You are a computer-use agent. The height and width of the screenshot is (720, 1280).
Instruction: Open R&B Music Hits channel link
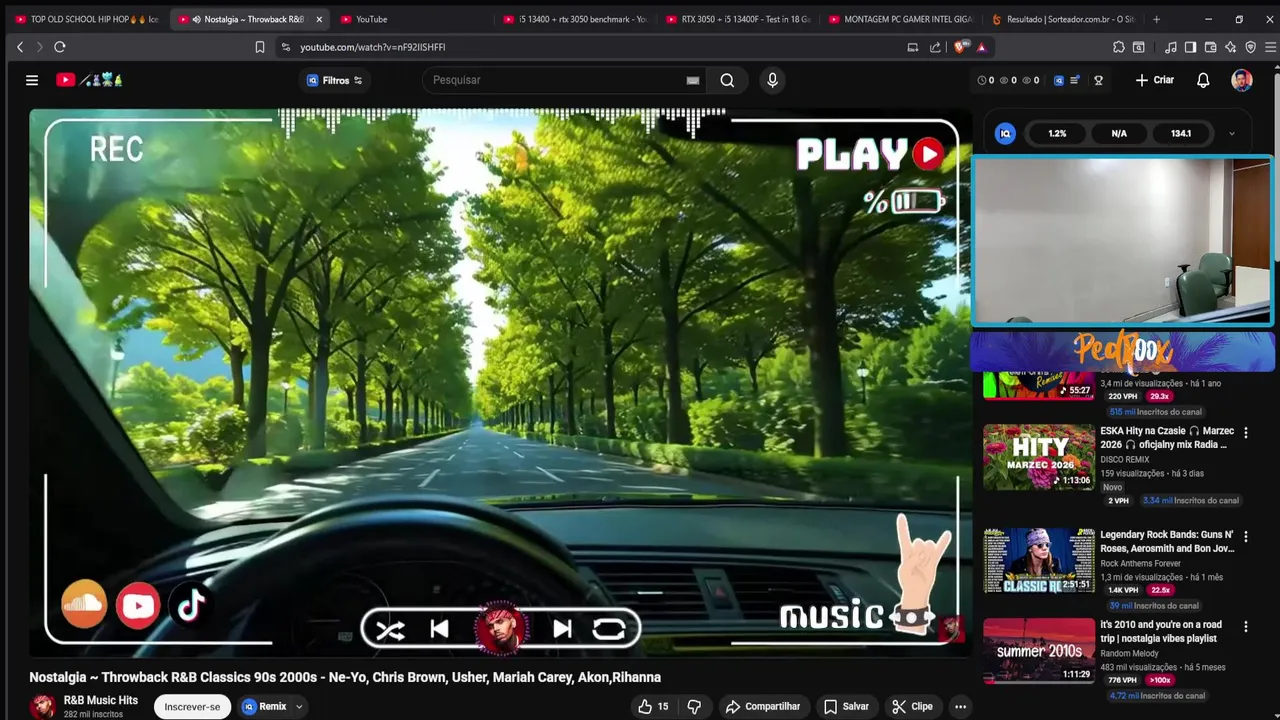[x=101, y=700]
